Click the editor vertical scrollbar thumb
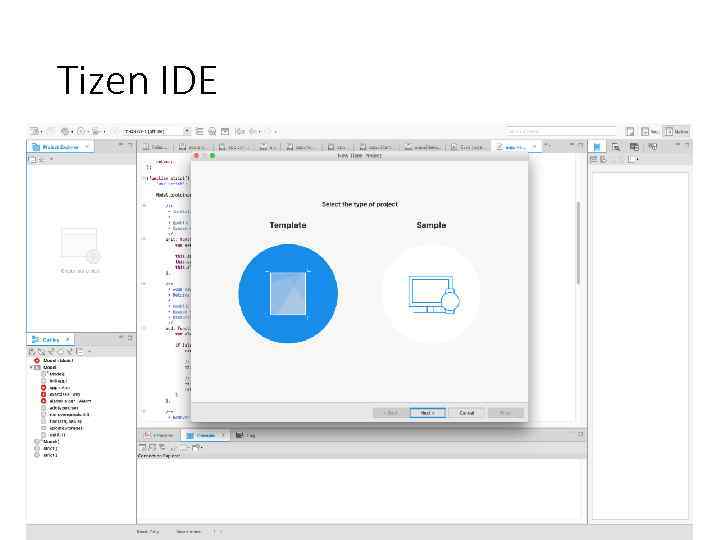 [x=578, y=242]
